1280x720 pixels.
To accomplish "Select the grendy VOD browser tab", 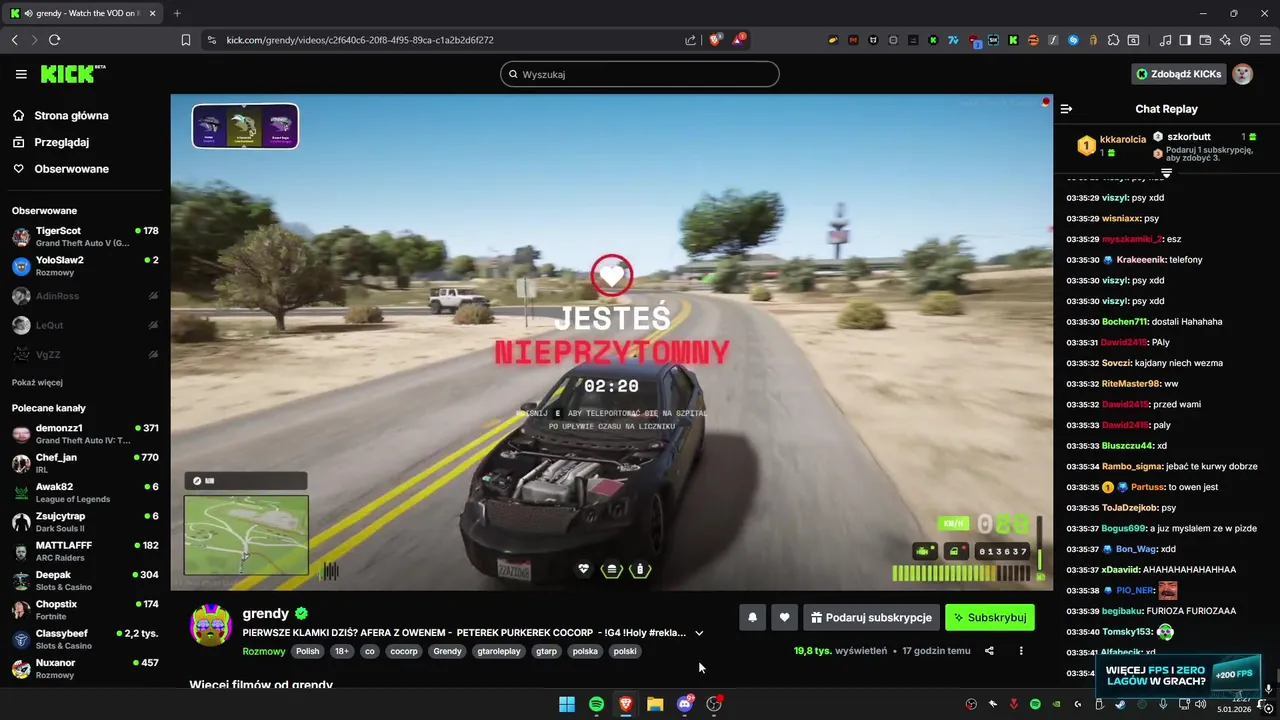I will point(85,13).
